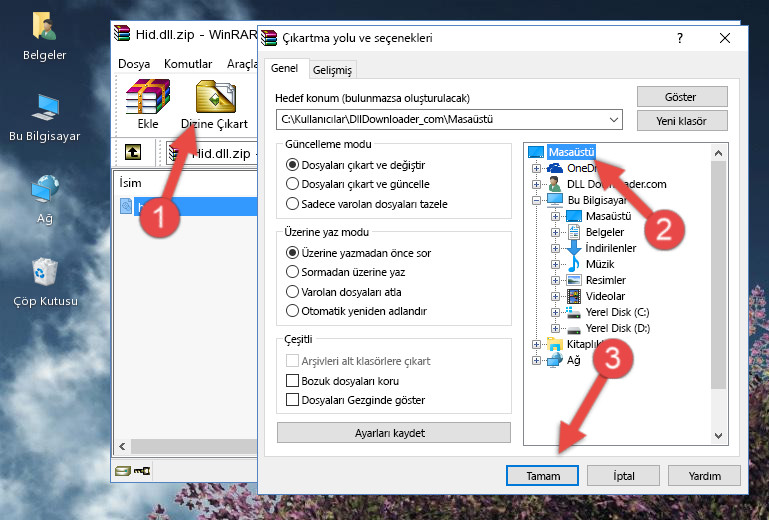Open the Araçlar menu in WinRAR
769x520 pixels.
[x=242, y=64]
